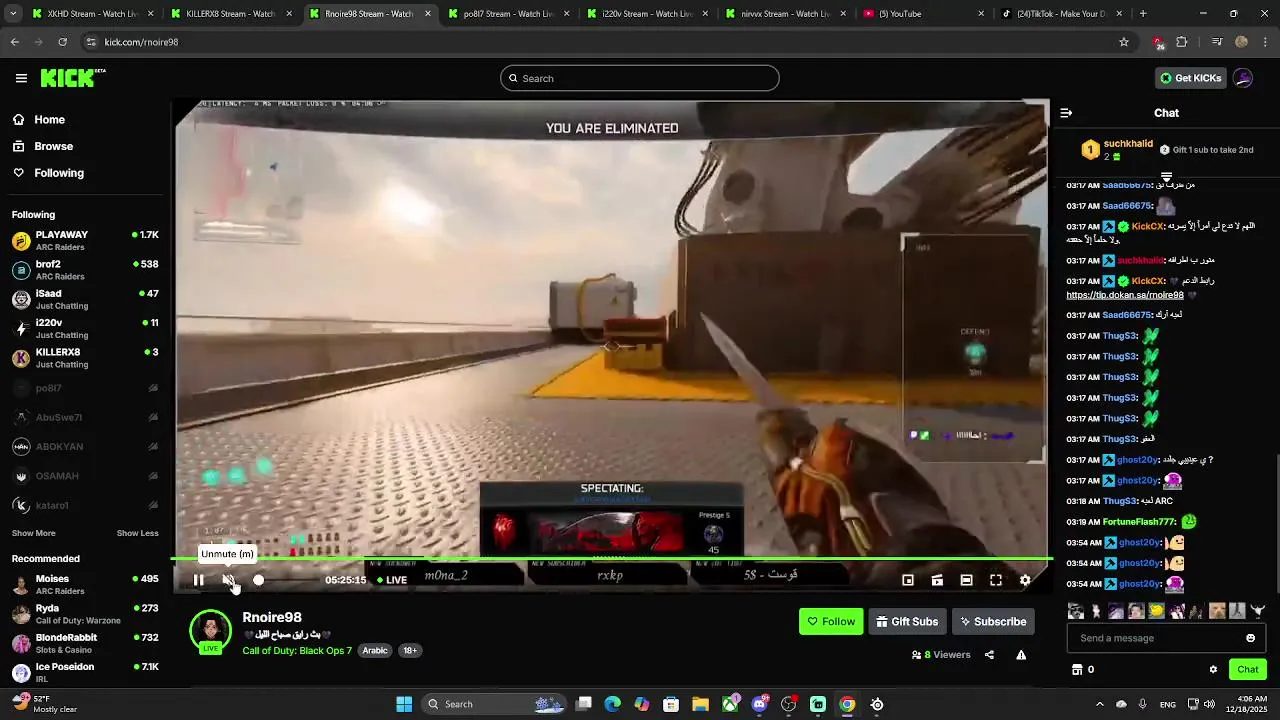This screenshot has width=1280, height=720.
Task: Click Get KICKs button
Action: click(1190, 78)
